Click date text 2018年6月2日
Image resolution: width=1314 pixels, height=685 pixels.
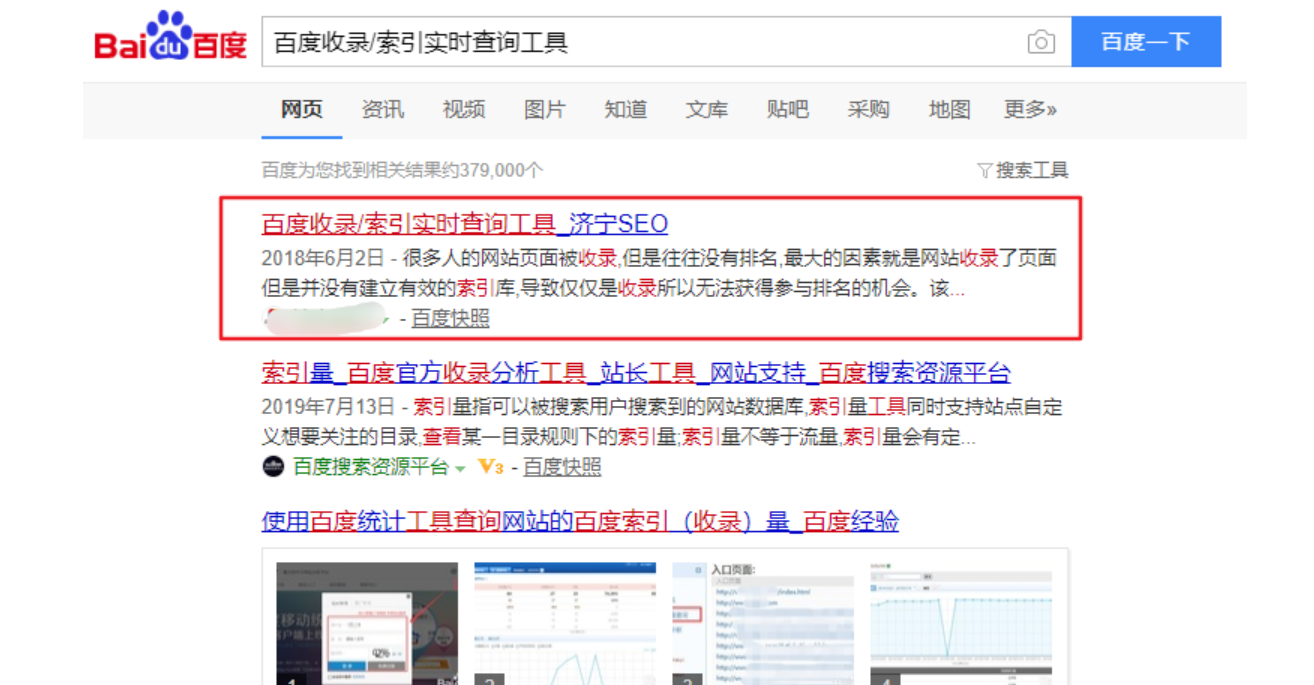(322, 258)
